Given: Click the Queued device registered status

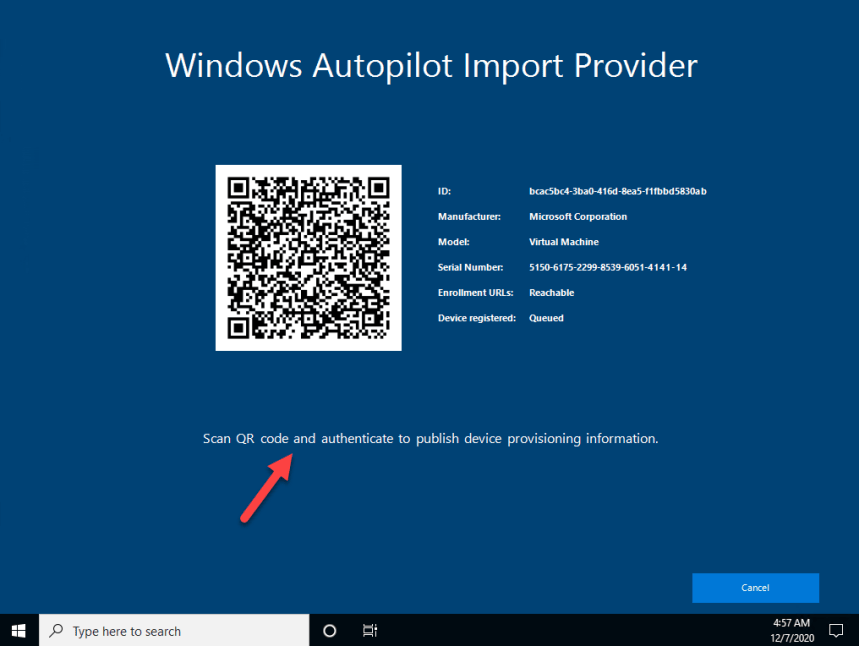Looking at the screenshot, I should point(546,318).
